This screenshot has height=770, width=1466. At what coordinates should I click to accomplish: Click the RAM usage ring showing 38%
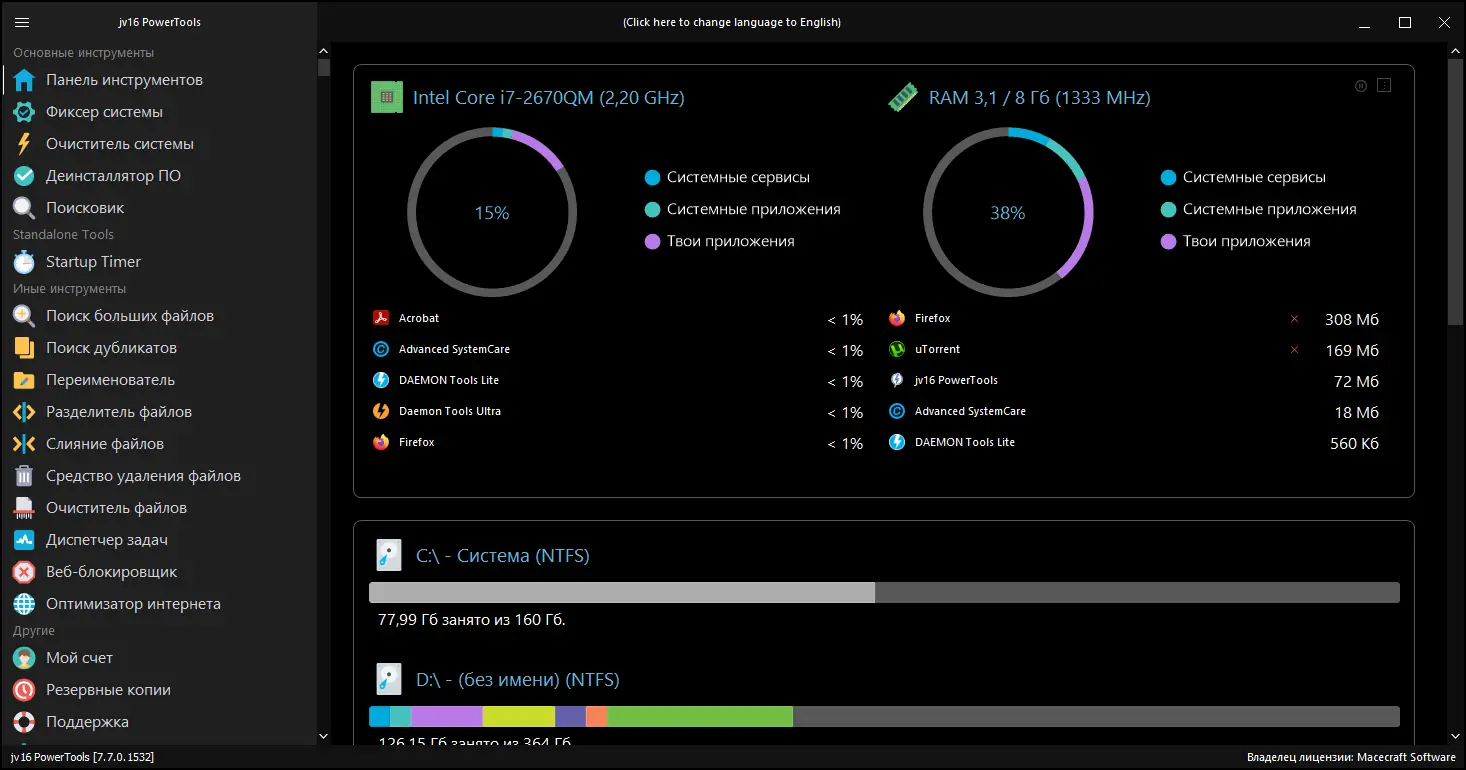point(1008,212)
